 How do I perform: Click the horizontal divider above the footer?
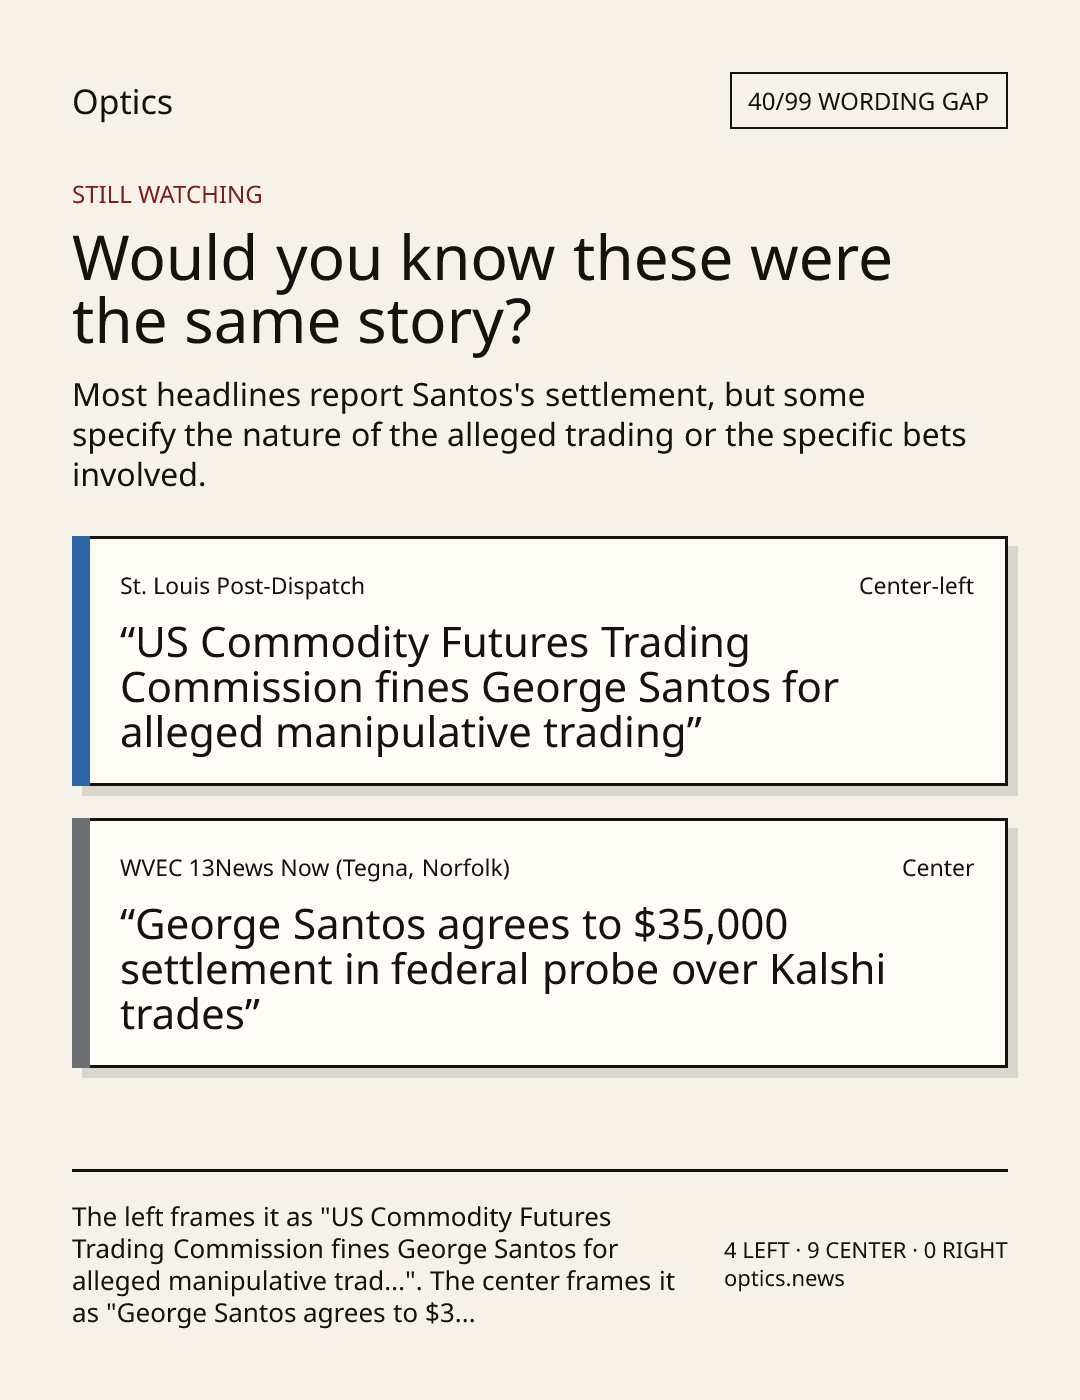pyautogui.click(x=540, y=1170)
